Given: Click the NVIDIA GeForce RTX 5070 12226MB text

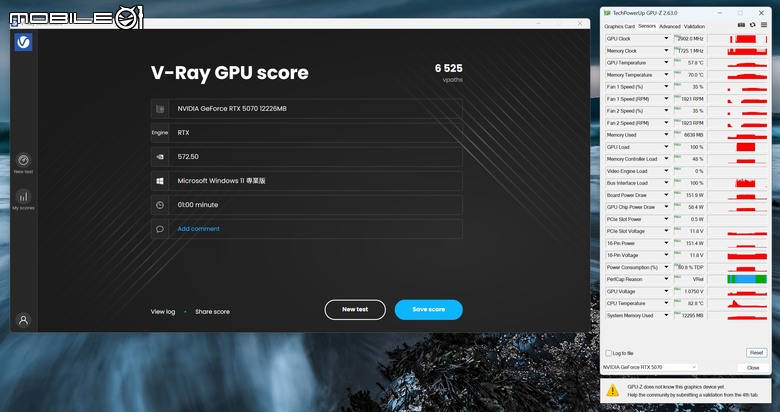Looking at the screenshot, I should [x=232, y=108].
